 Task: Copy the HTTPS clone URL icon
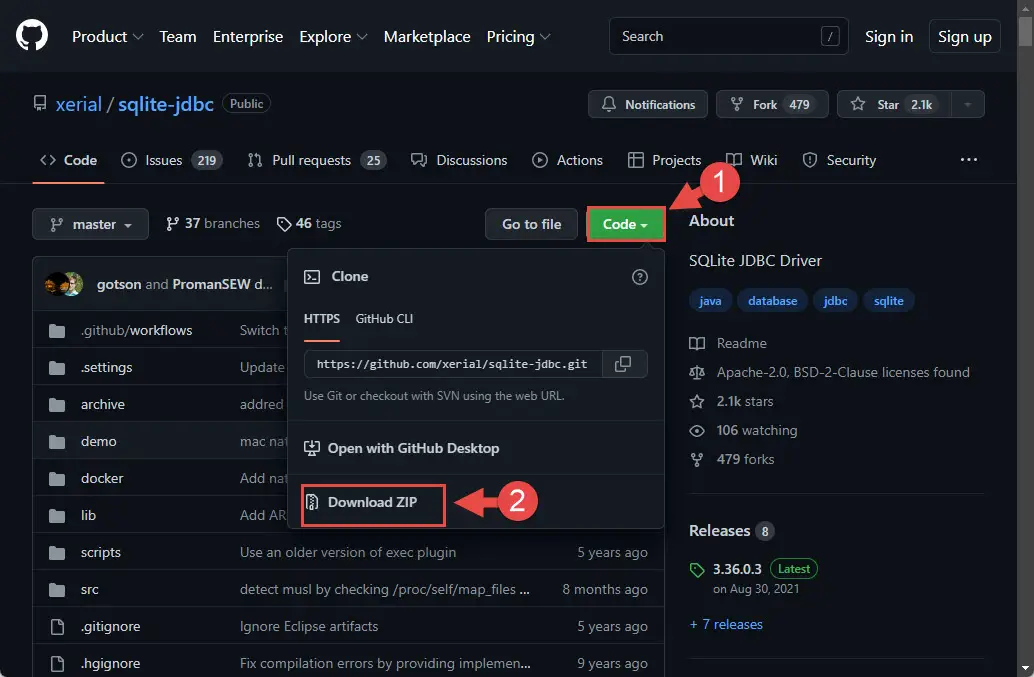tap(623, 364)
